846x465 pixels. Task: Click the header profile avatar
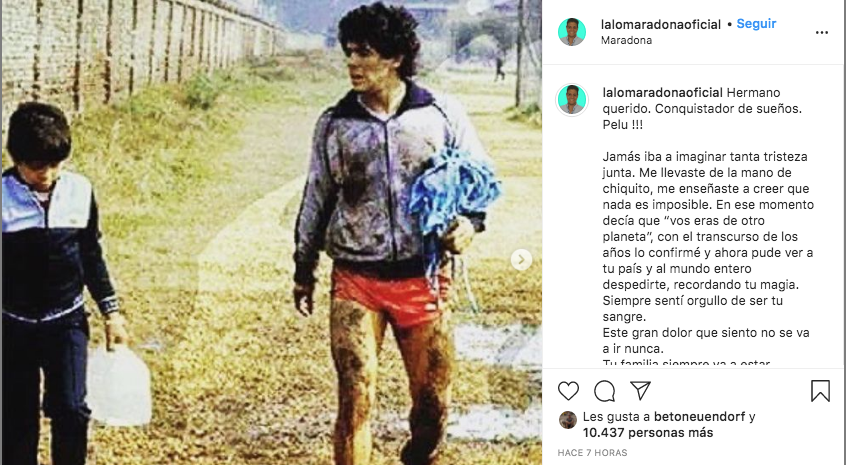[572, 32]
